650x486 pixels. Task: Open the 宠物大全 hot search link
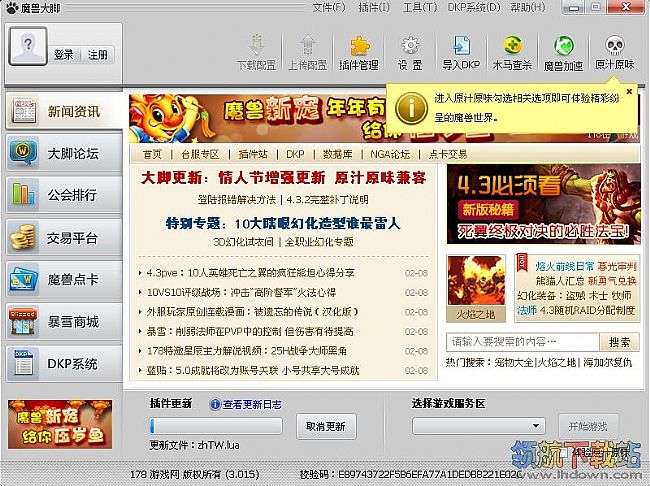(514, 362)
